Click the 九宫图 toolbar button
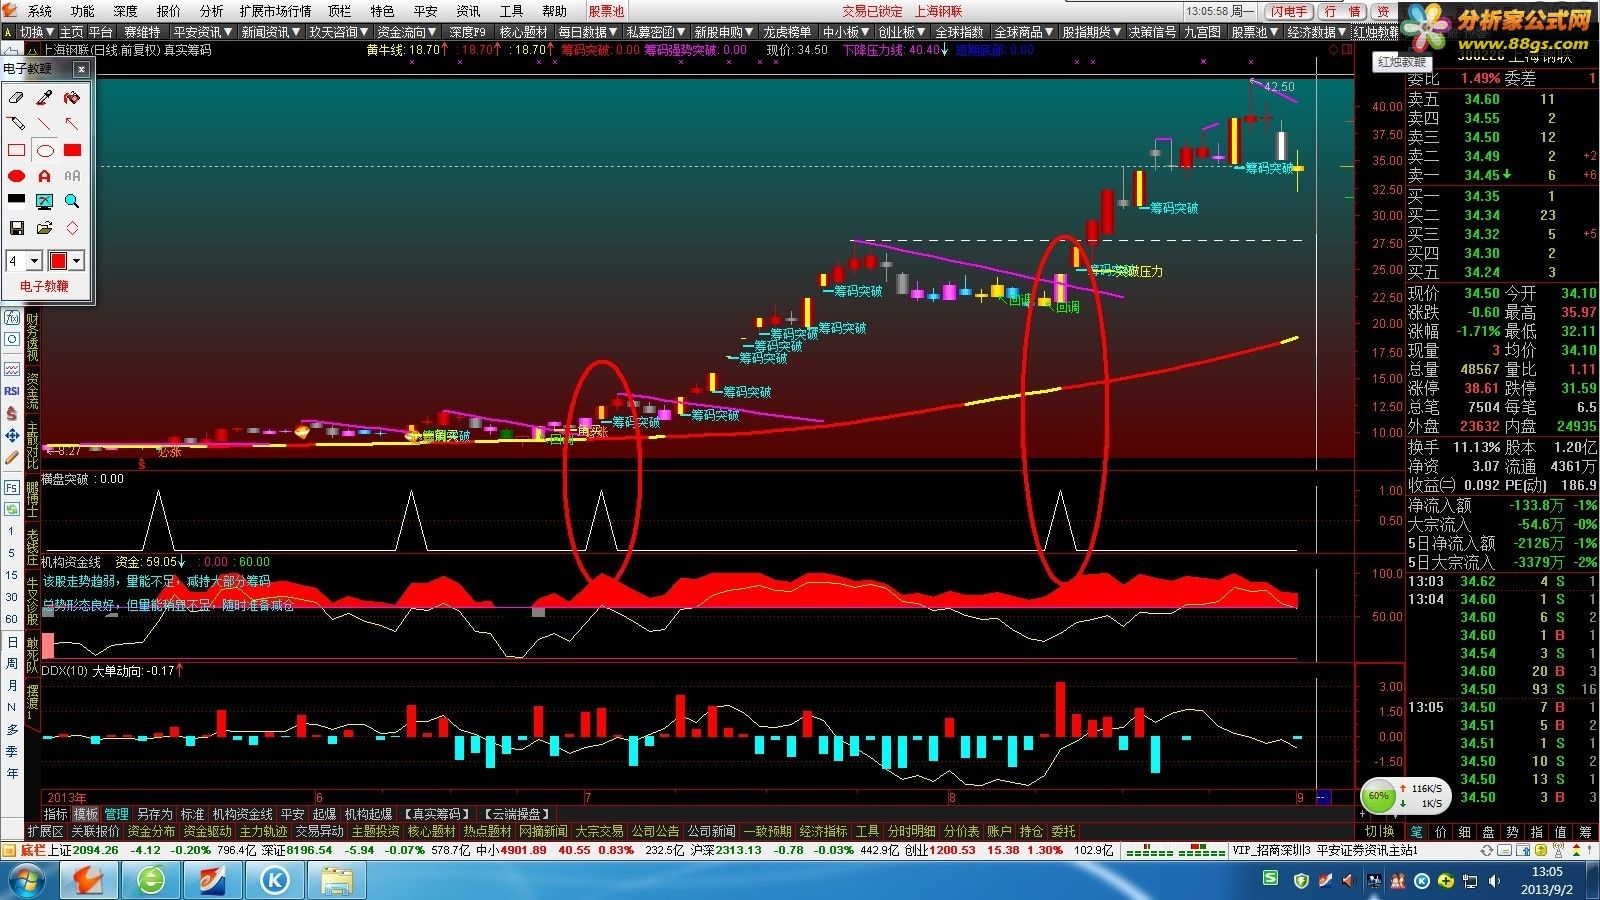Viewport: 1600px width, 900px height. tap(1202, 32)
